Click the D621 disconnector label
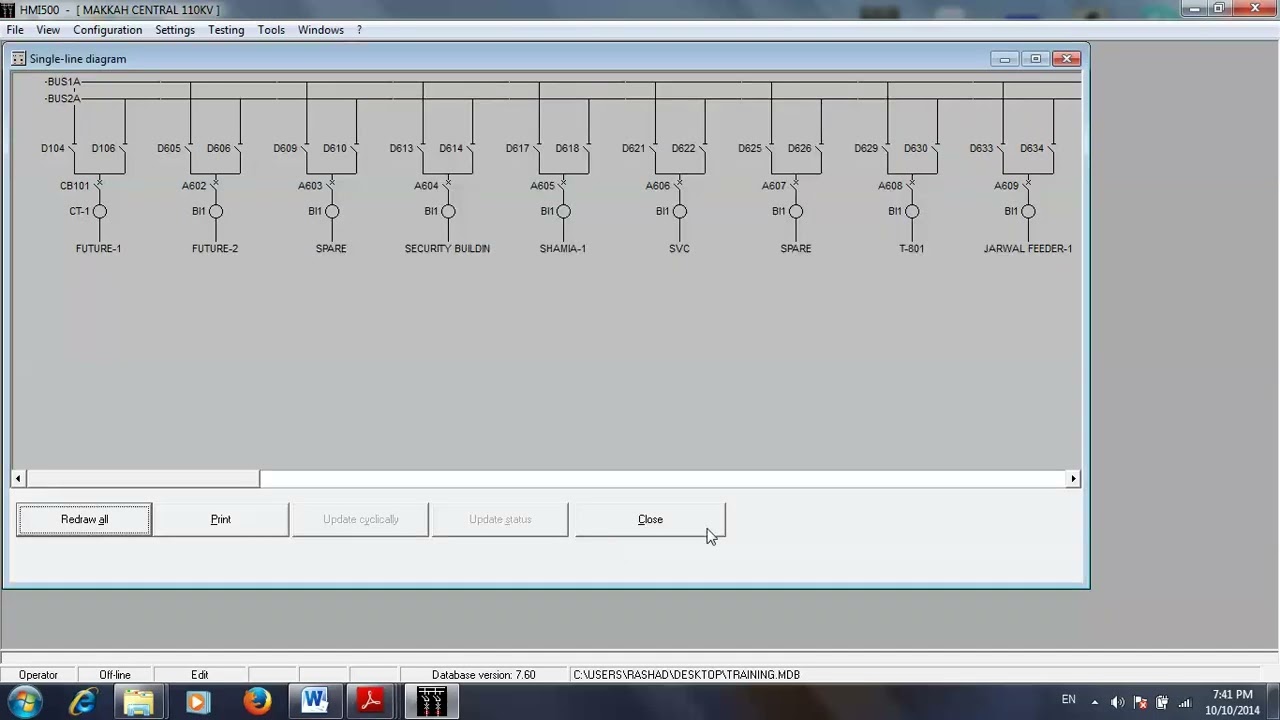Viewport: 1280px width, 720px height. tap(633, 148)
